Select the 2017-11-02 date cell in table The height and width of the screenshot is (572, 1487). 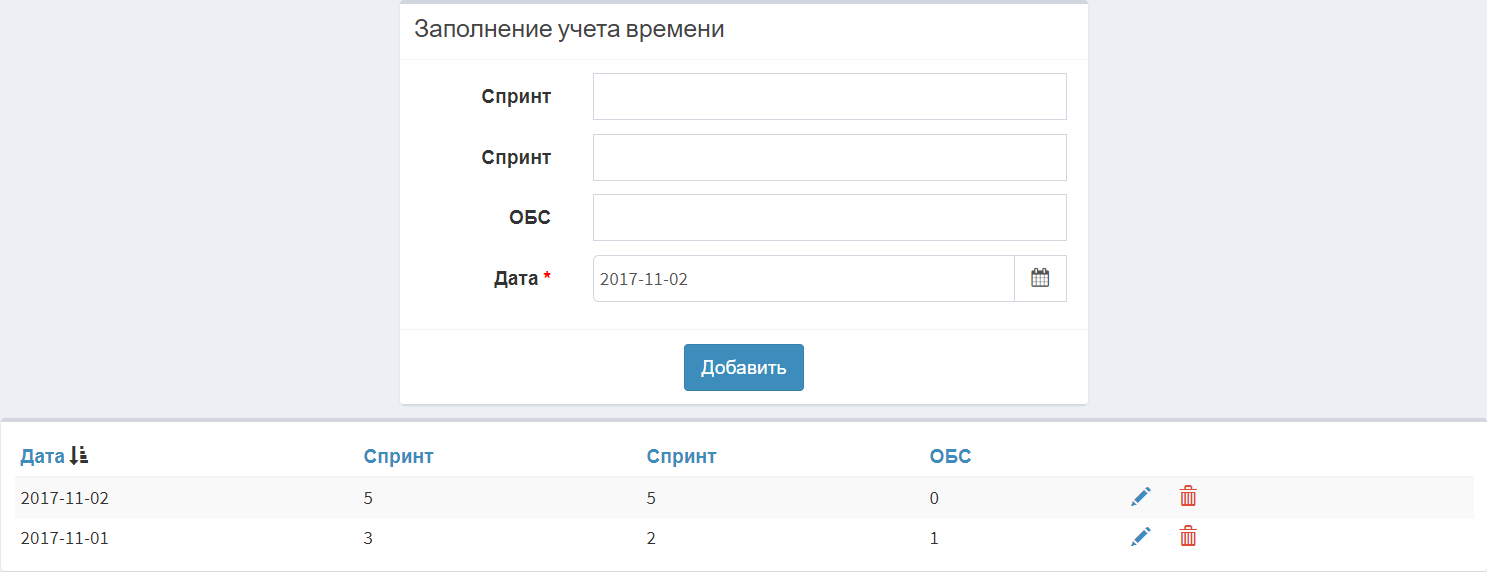64,497
